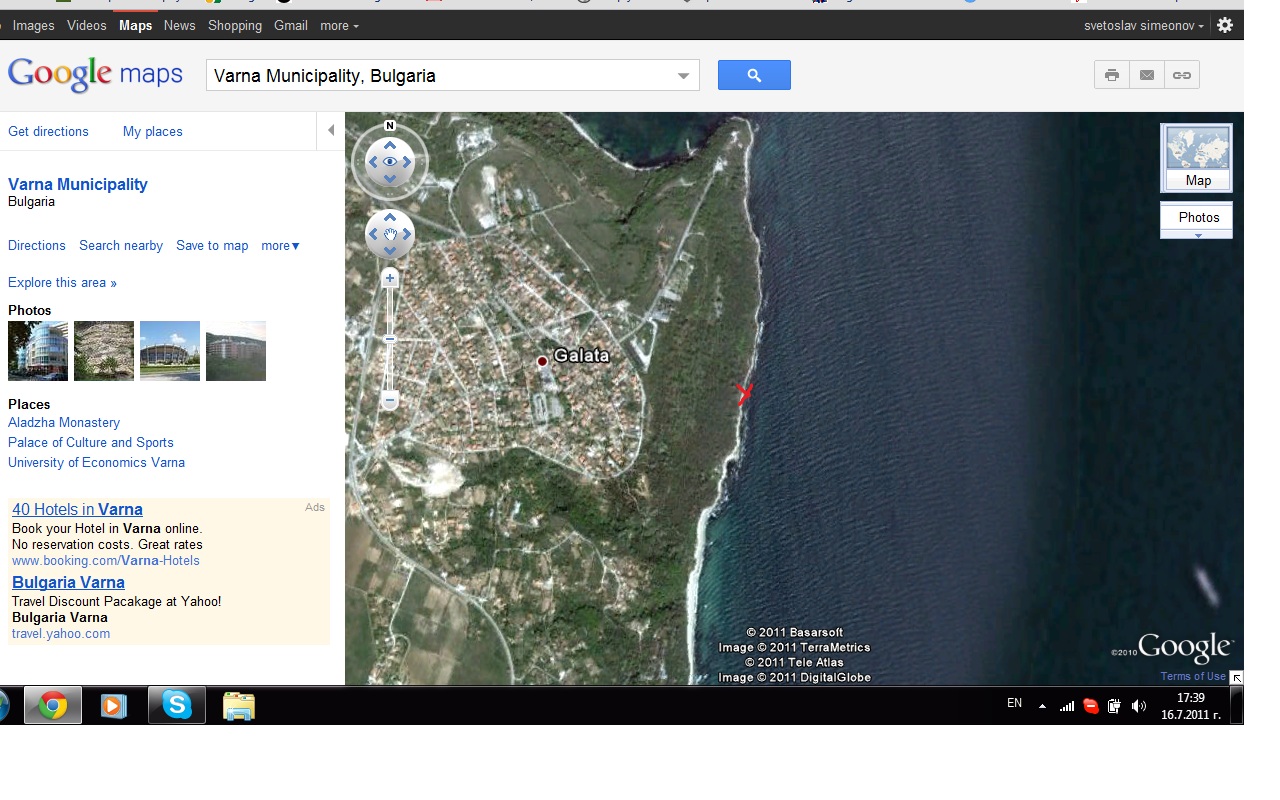Rotate view up on the eye compass
1280x800 pixels.
(390, 145)
